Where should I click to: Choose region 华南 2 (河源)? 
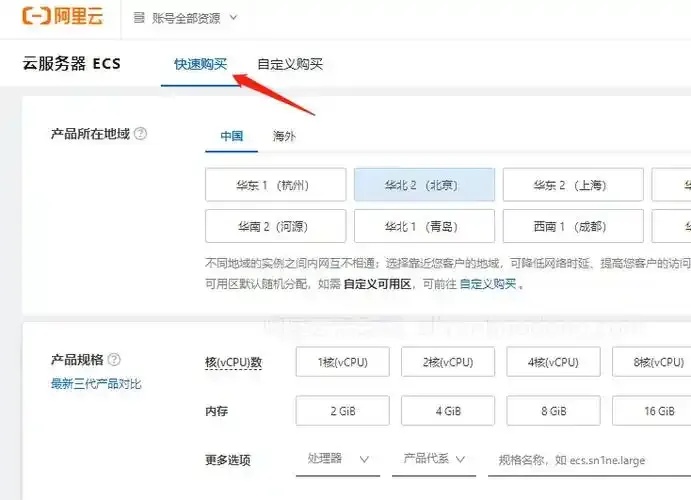click(275, 226)
